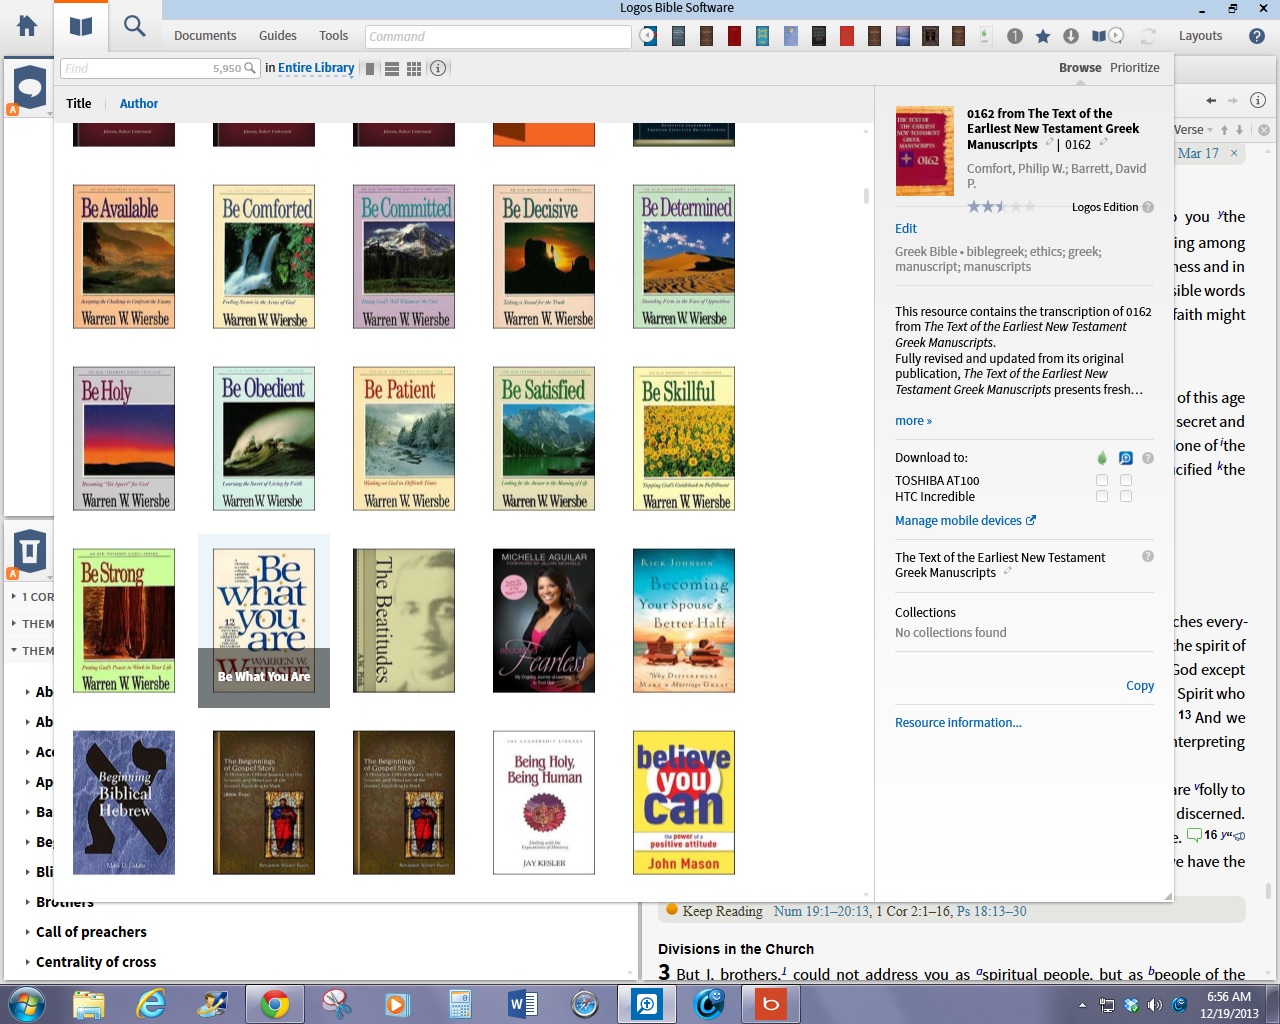1280x1024 pixels.
Task: Open Beginning Biblical Hebrew book cover
Action: [x=124, y=803]
